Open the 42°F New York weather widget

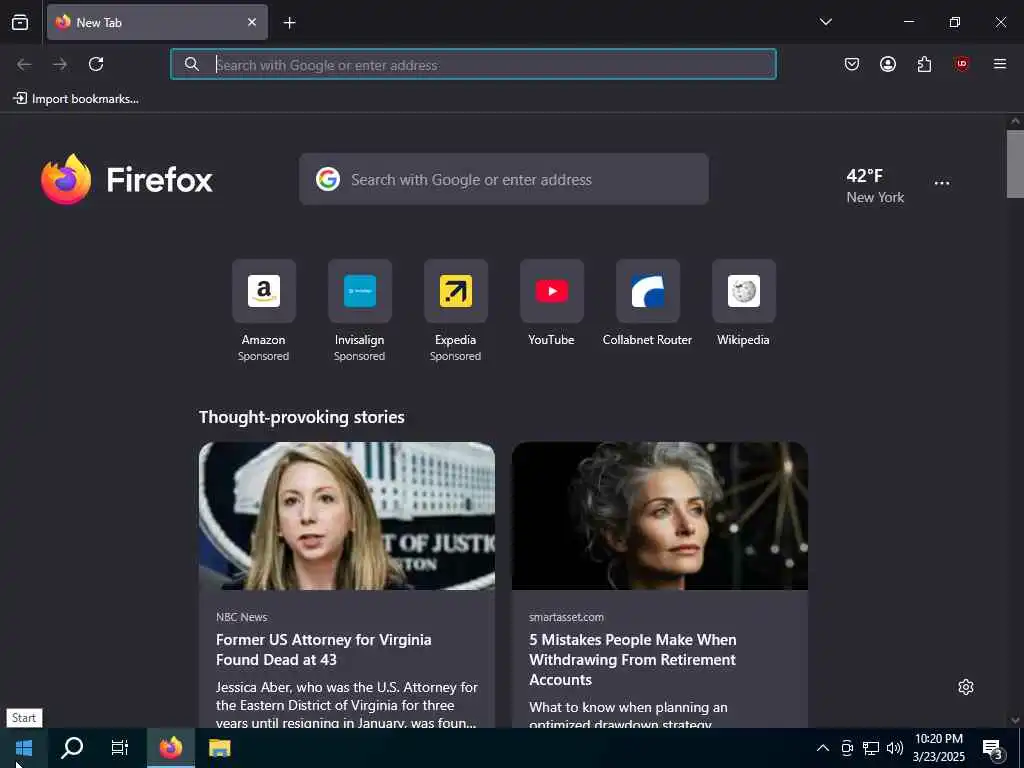tap(875, 186)
